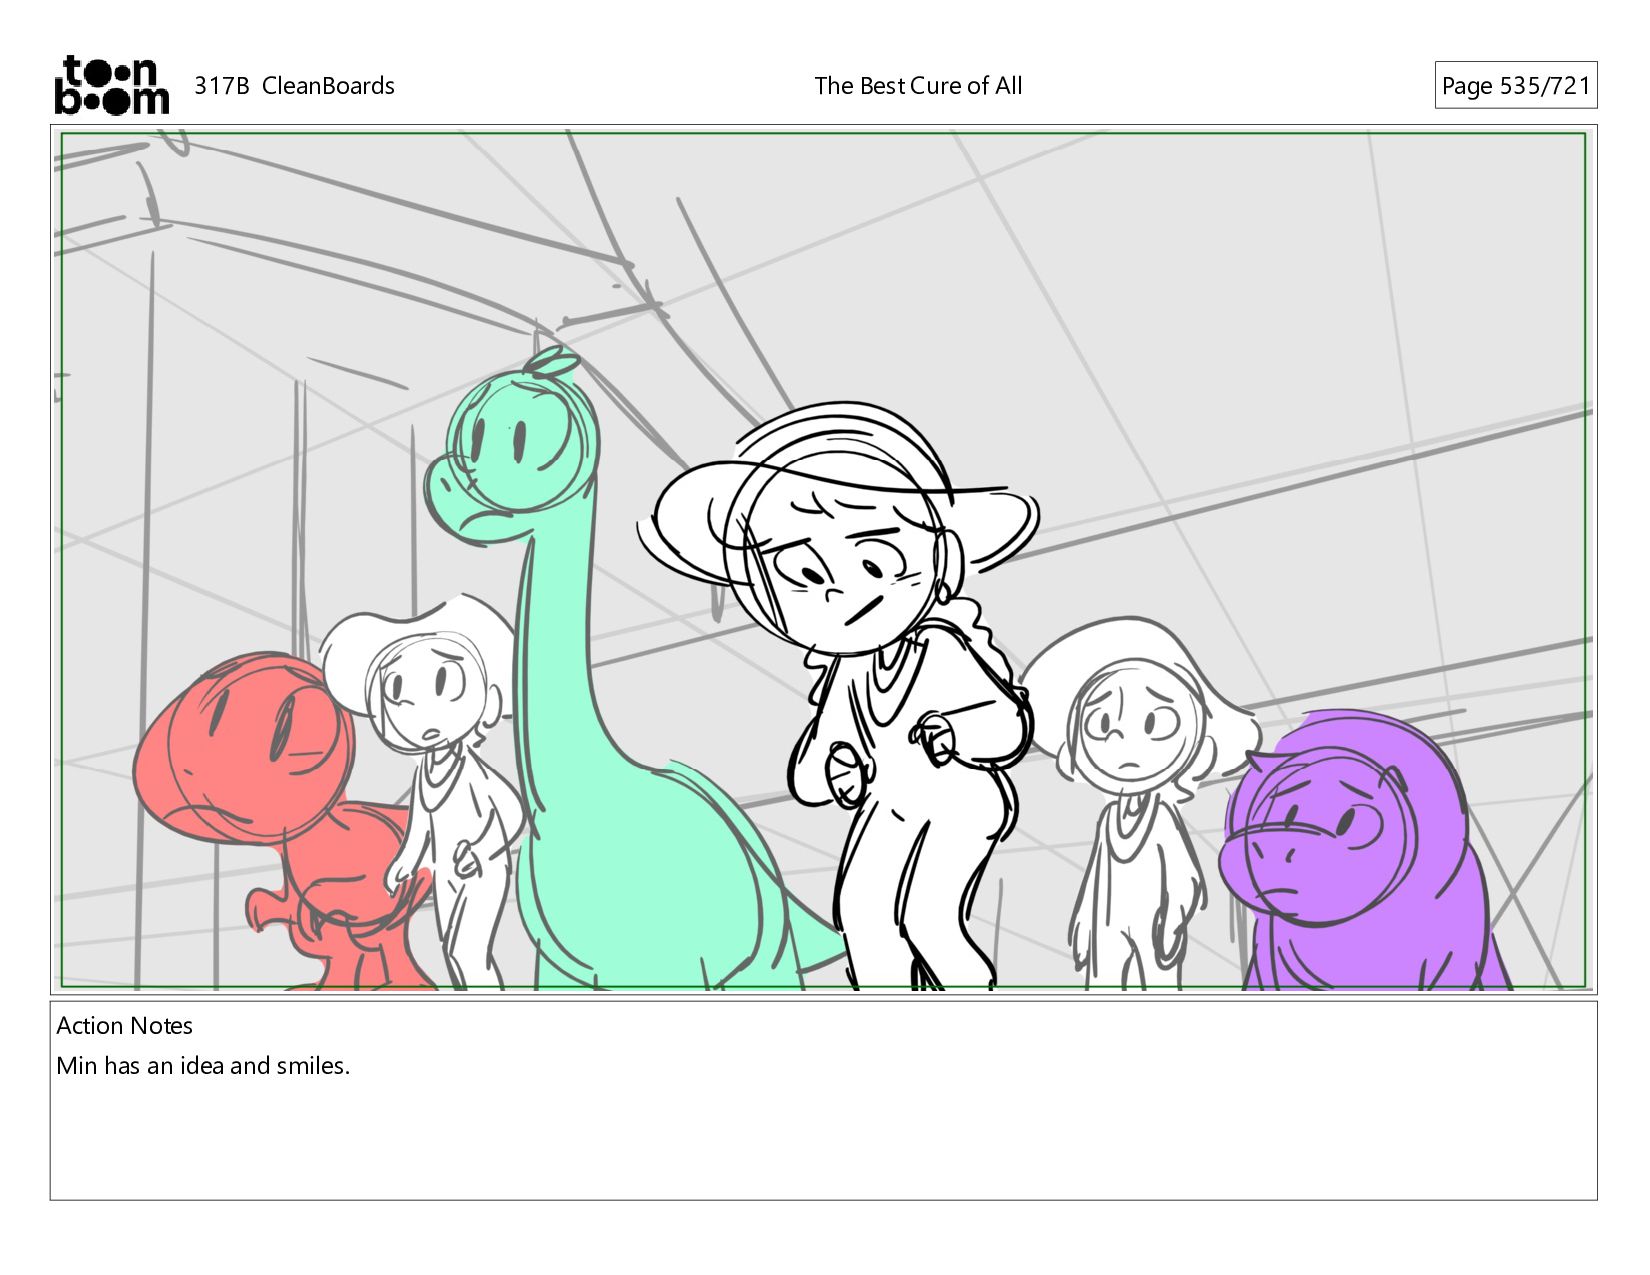1650x1275 pixels.
Task: Click the 'Action Notes' label
Action: click(x=124, y=1026)
